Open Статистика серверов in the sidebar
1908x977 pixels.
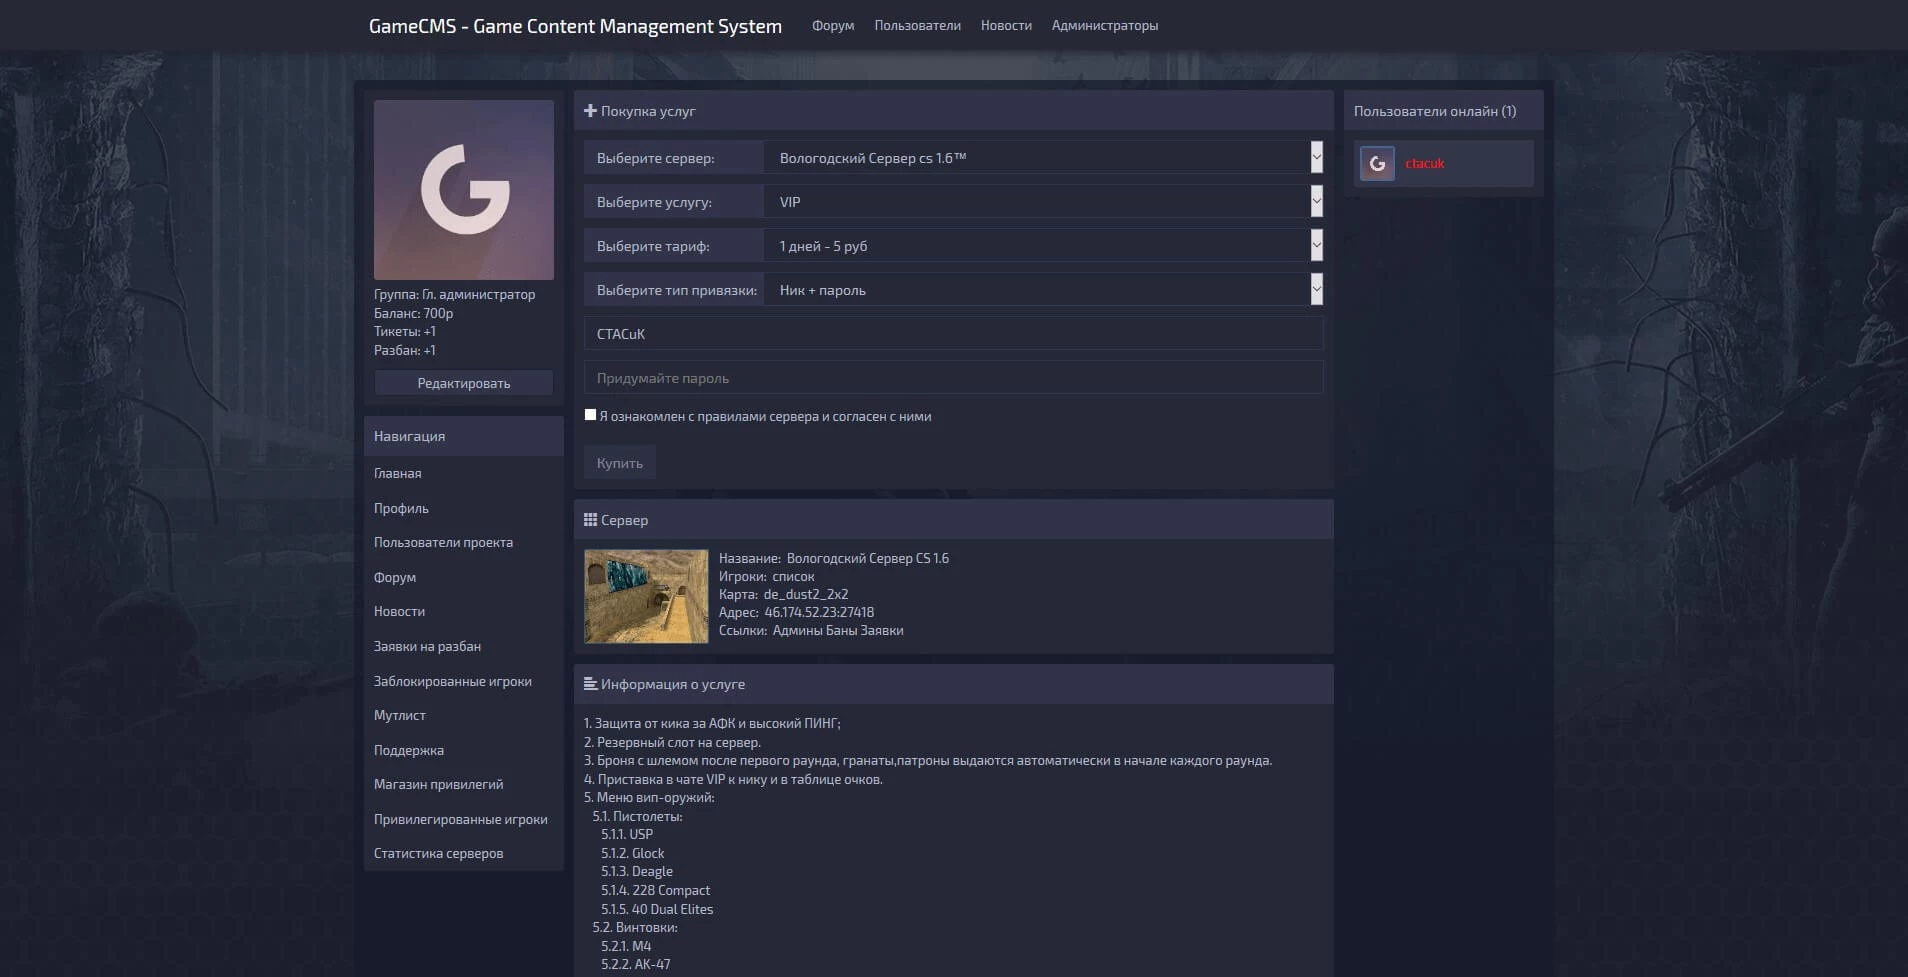439,854
